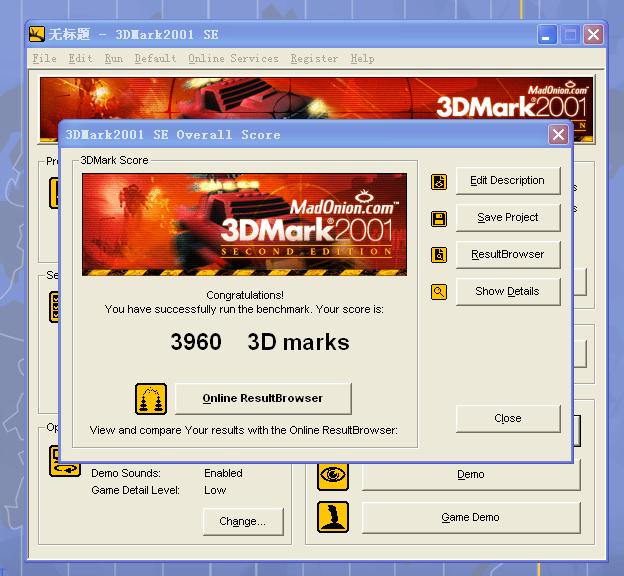Click the document icon beside the ResultBrowser button
The image size is (624, 576).
439,255
